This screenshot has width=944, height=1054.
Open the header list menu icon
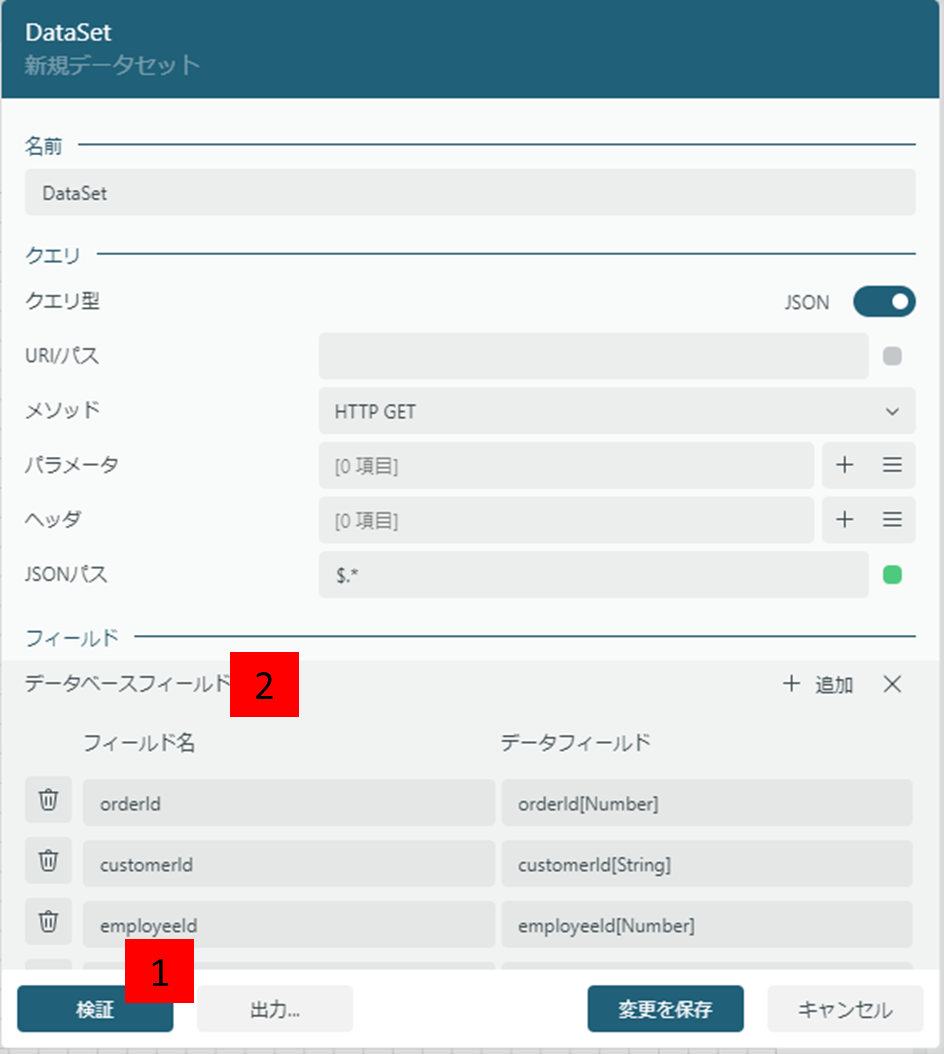[x=892, y=520]
